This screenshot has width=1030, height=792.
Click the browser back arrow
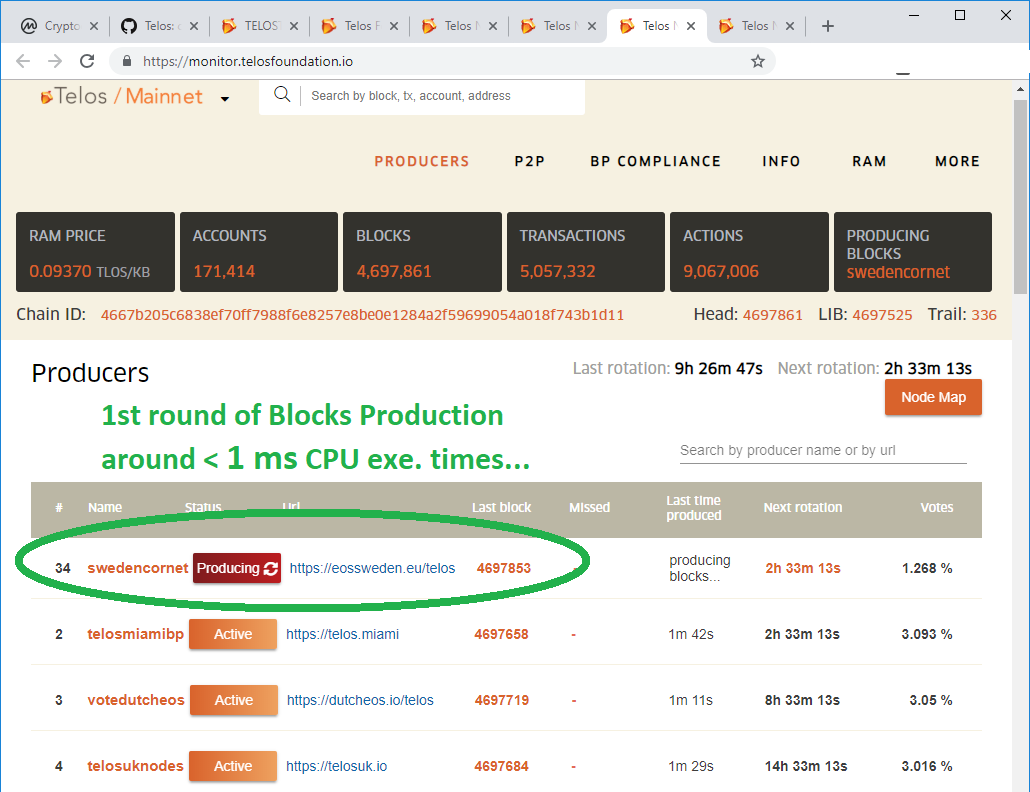23,61
